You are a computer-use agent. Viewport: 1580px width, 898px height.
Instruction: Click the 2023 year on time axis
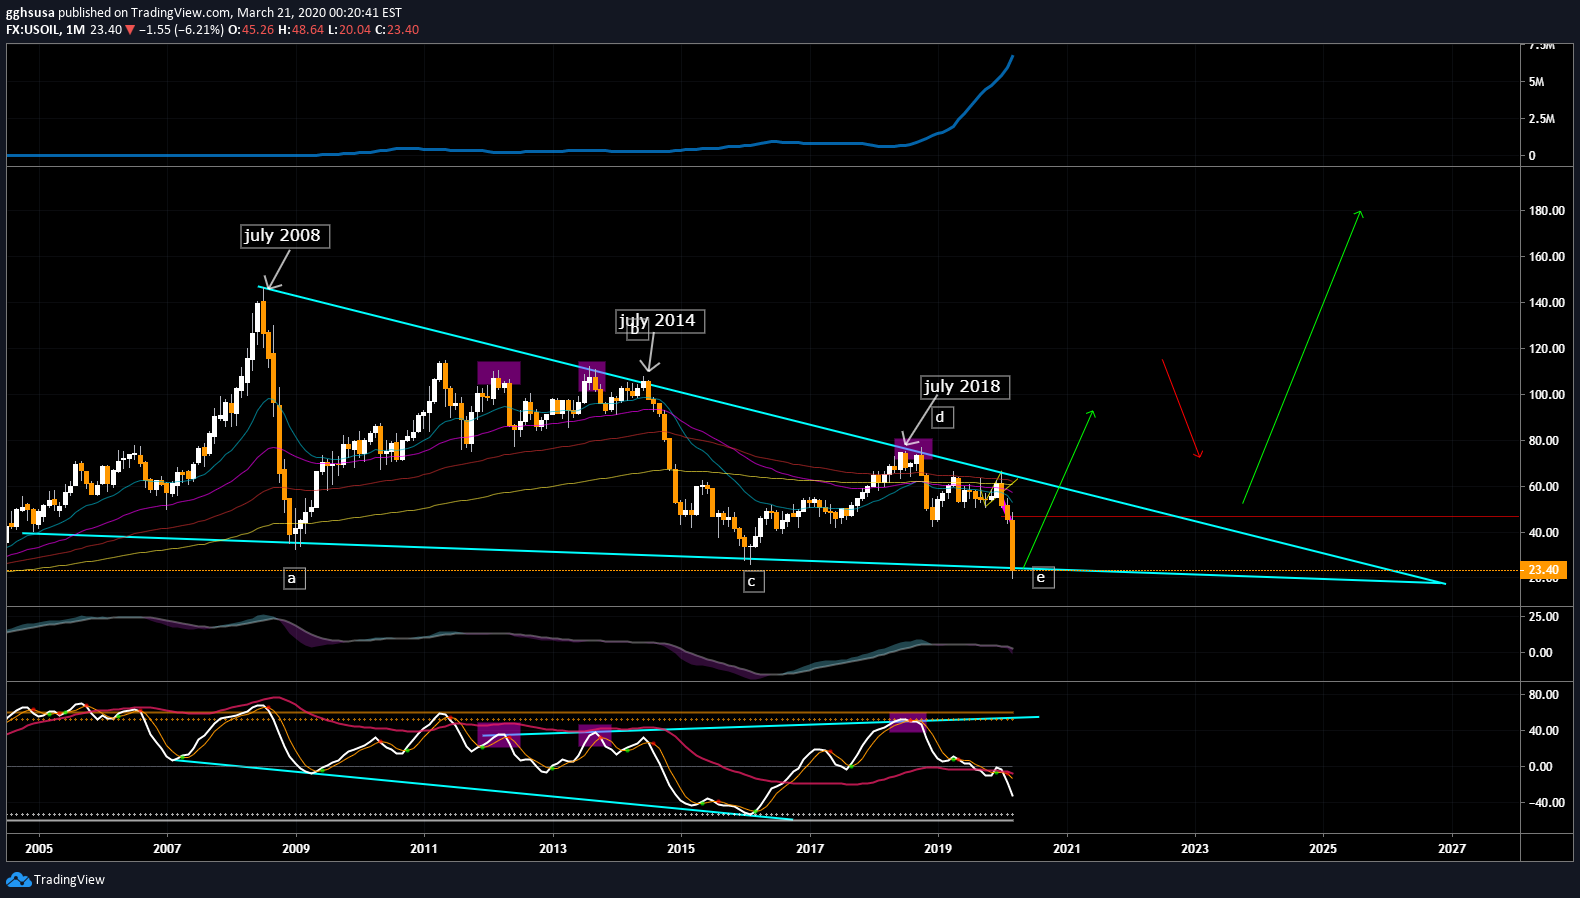(1195, 849)
